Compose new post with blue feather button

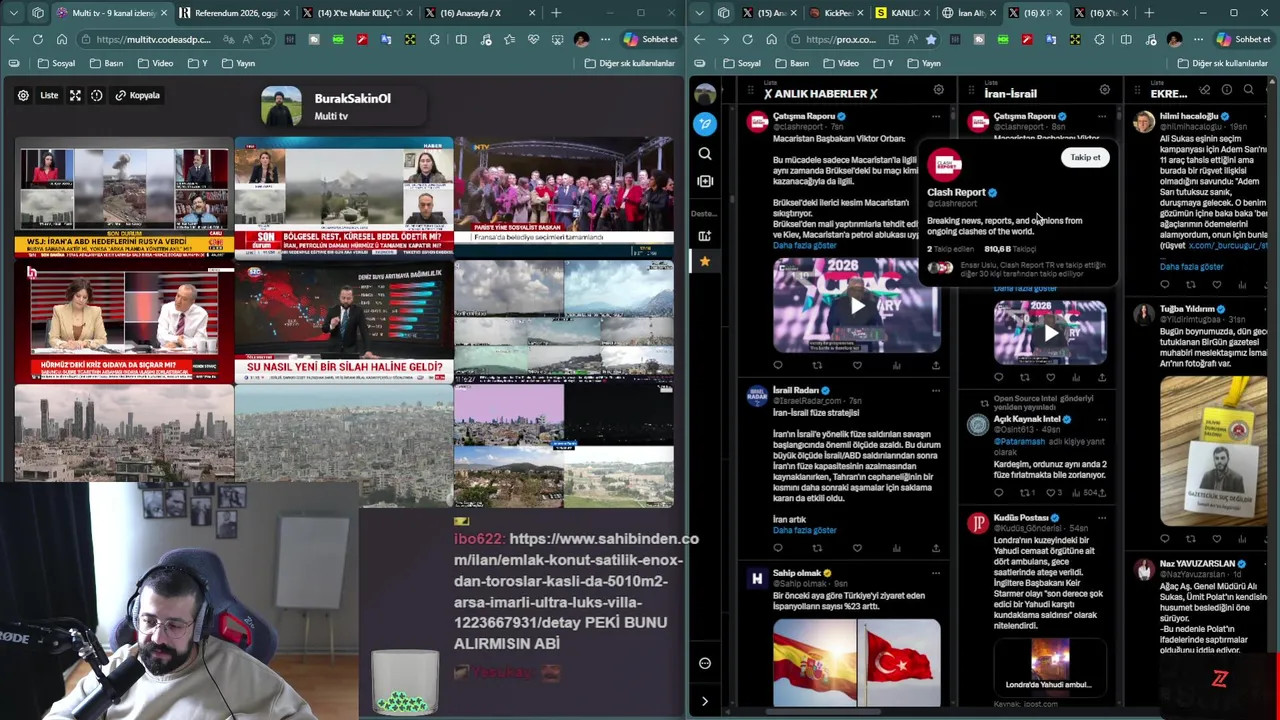pos(705,124)
